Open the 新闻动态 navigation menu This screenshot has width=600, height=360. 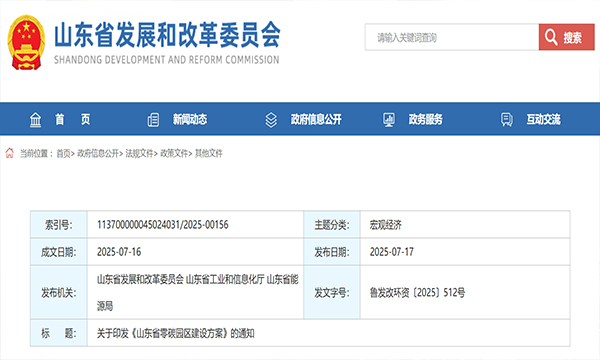pyautogui.click(x=190, y=119)
